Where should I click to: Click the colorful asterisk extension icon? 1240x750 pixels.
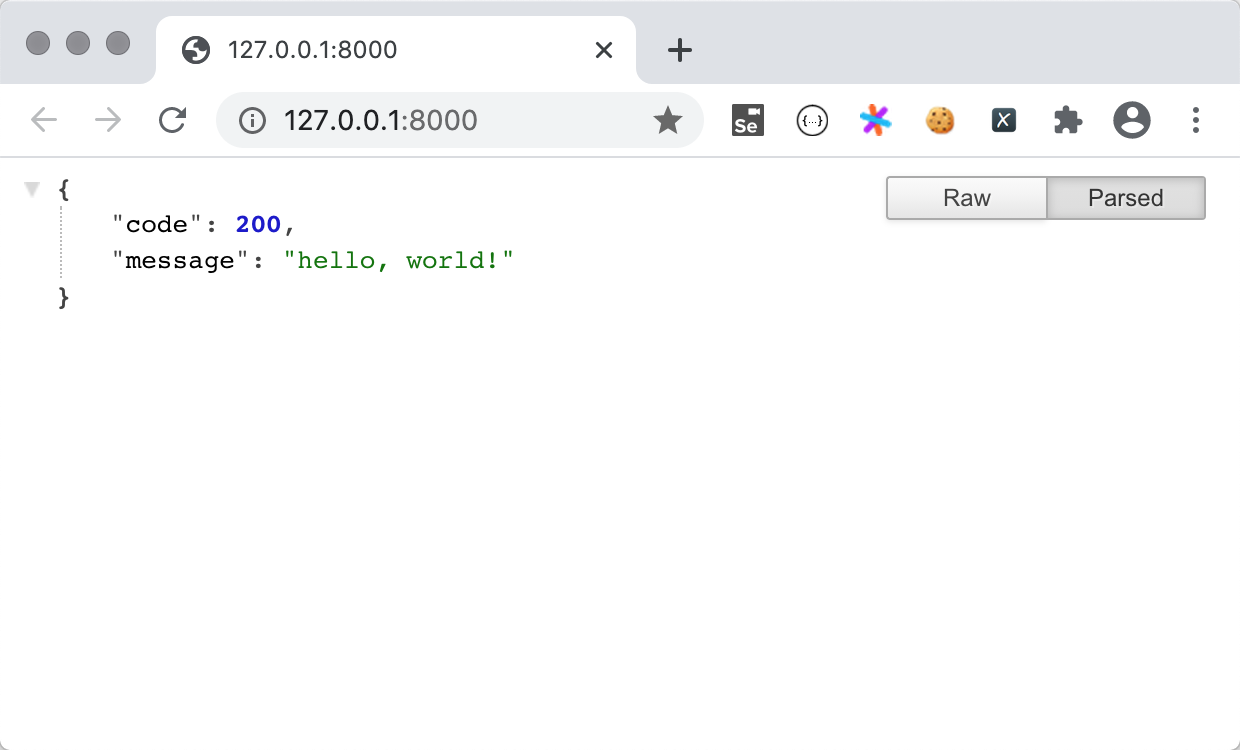[875, 121]
